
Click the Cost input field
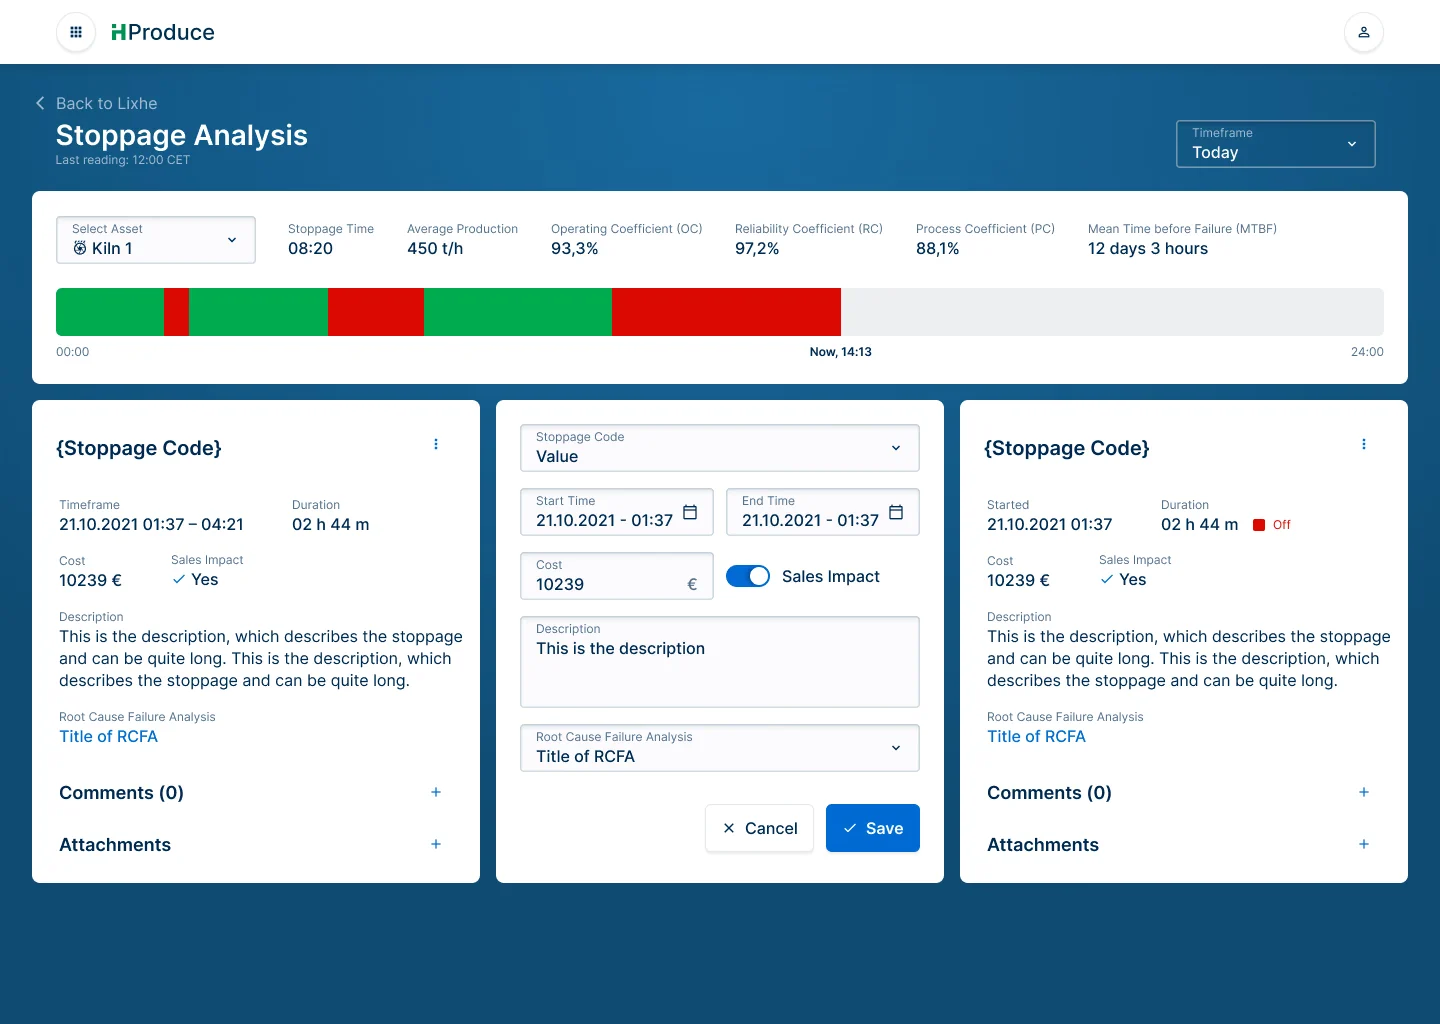point(617,576)
